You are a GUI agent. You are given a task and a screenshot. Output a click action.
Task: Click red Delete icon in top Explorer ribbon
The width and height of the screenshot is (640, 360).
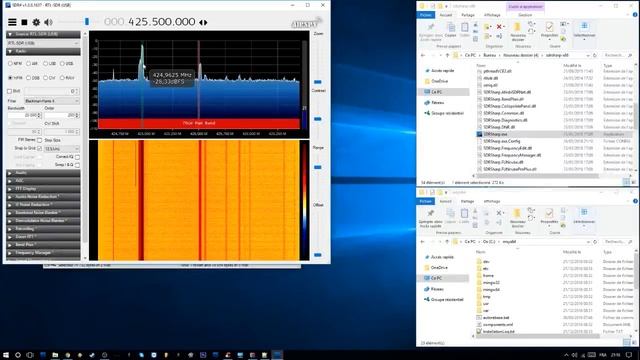(499, 27)
